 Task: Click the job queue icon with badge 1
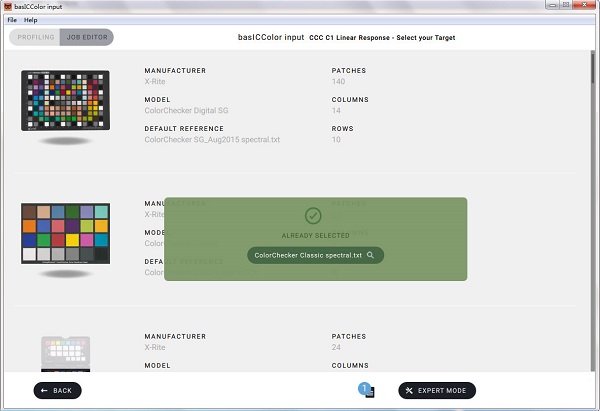367,390
